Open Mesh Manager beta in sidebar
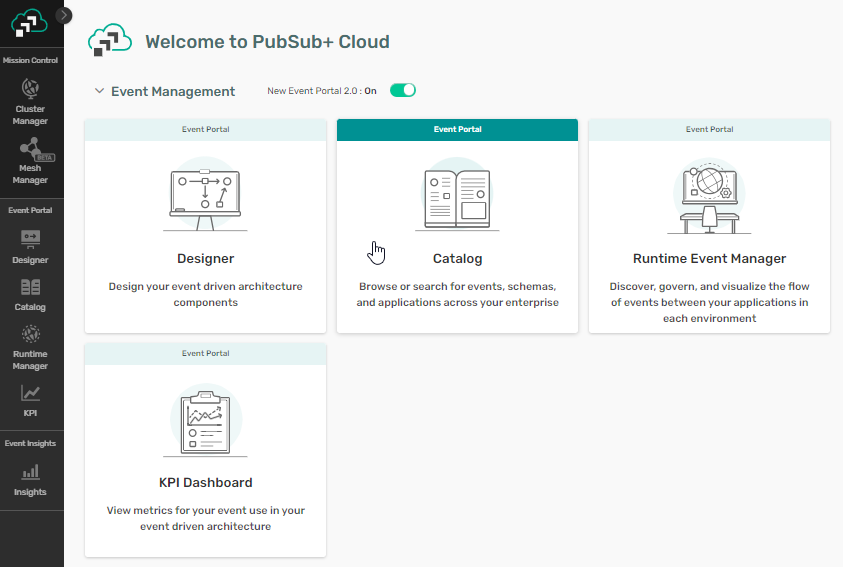This screenshot has width=843, height=567. [30, 160]
